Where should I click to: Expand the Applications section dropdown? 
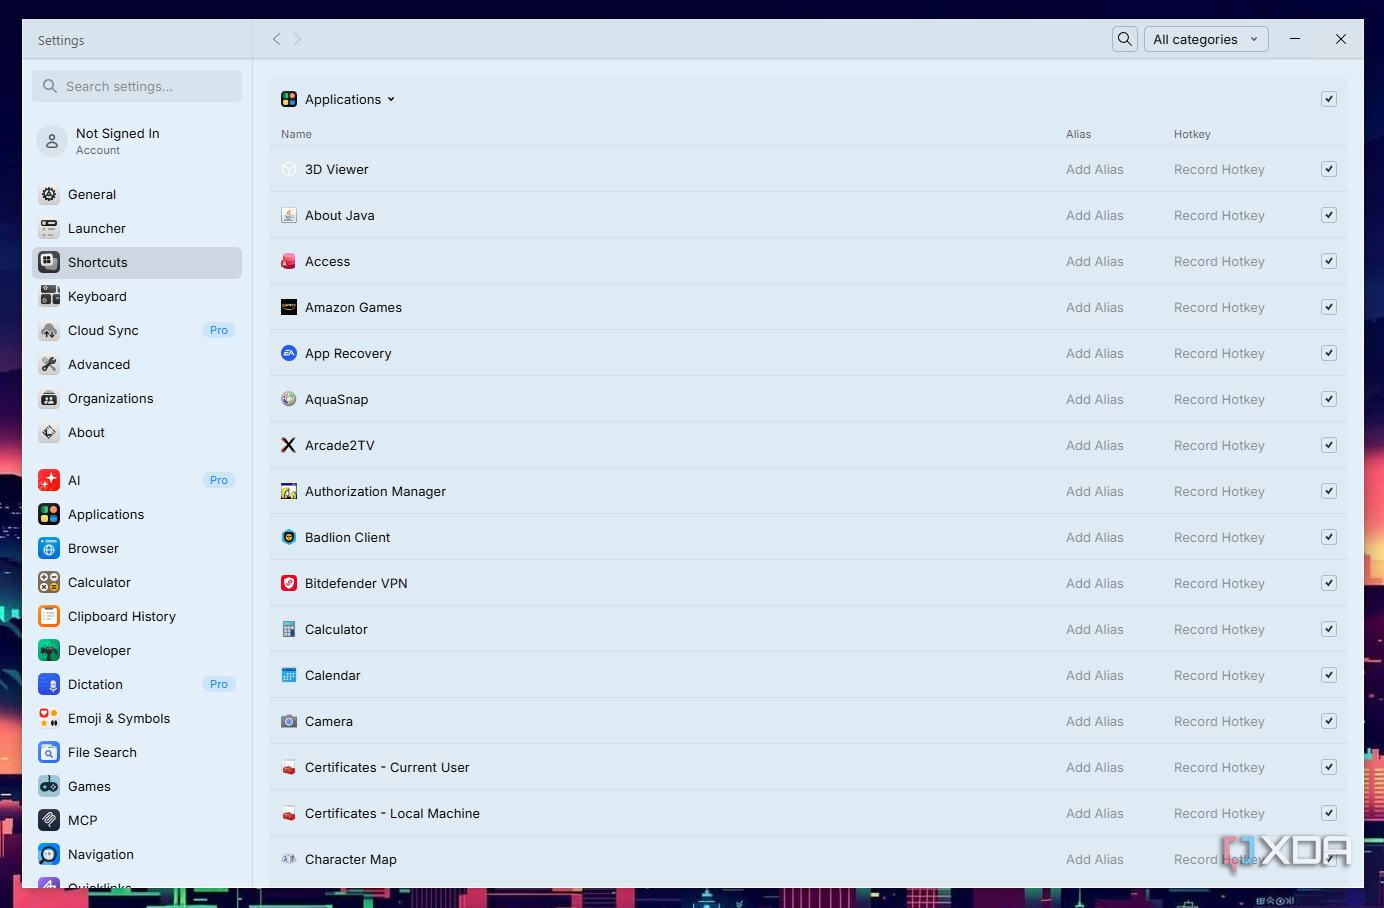click(350, 99)
